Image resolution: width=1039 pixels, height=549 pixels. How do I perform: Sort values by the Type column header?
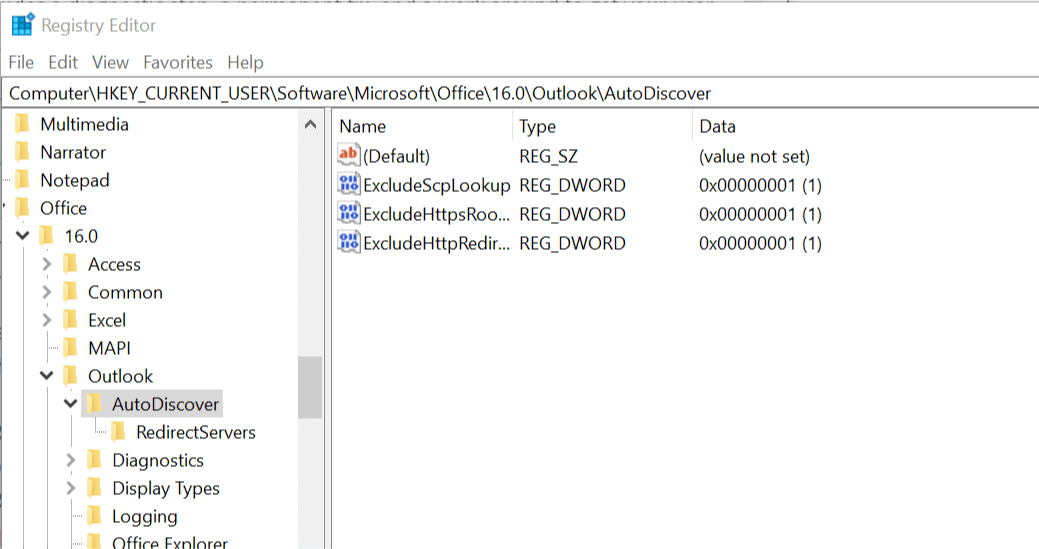[602, 126]
